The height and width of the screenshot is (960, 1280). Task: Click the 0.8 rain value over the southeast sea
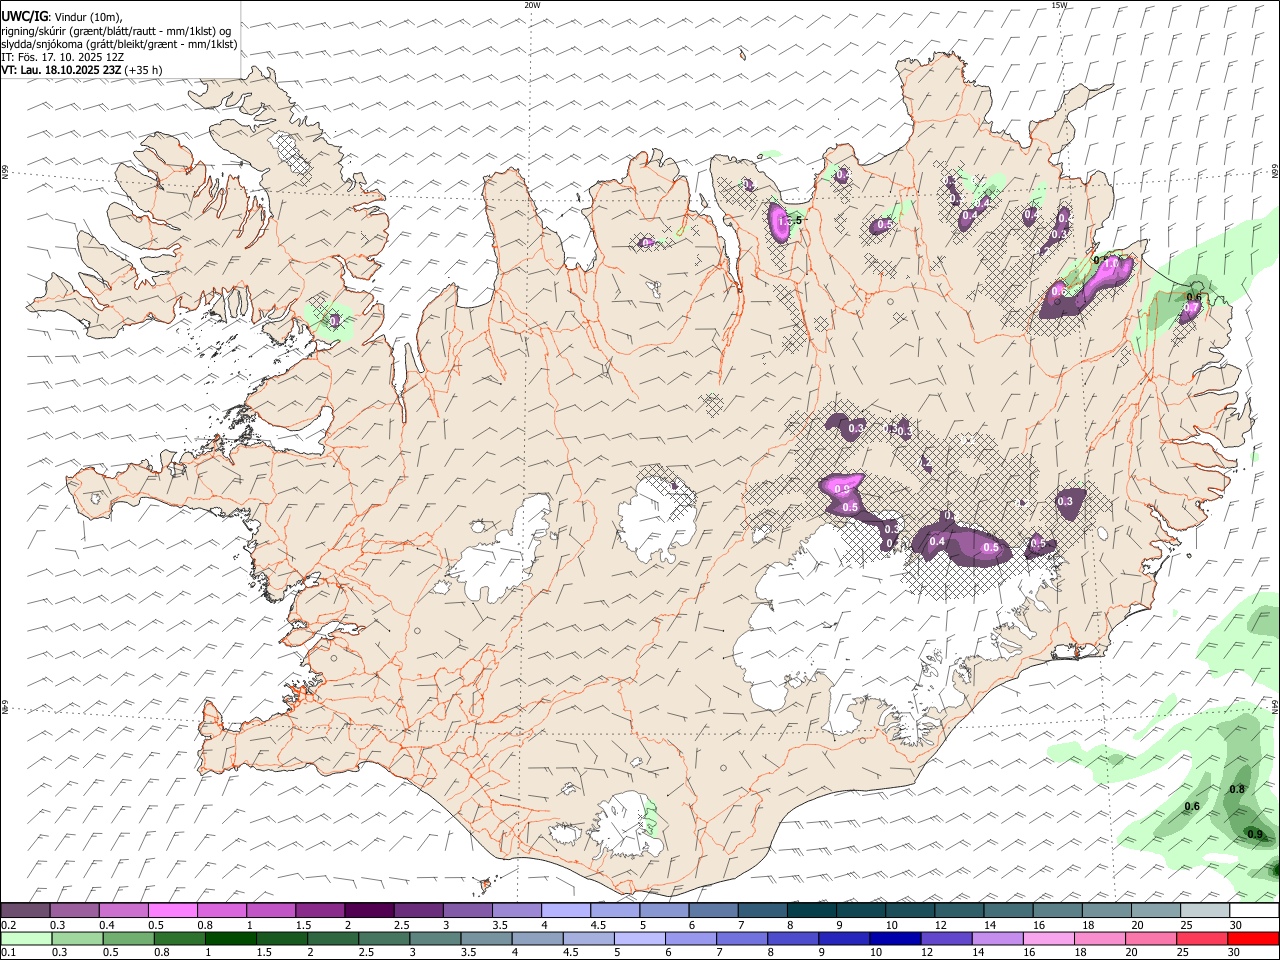1236,789
